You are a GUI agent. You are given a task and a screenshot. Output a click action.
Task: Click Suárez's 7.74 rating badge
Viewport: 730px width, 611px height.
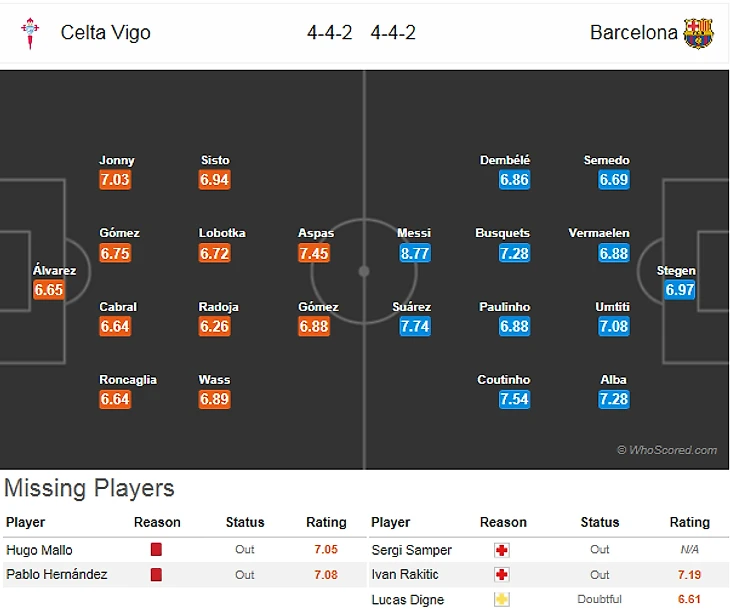(x=414, y=326)
